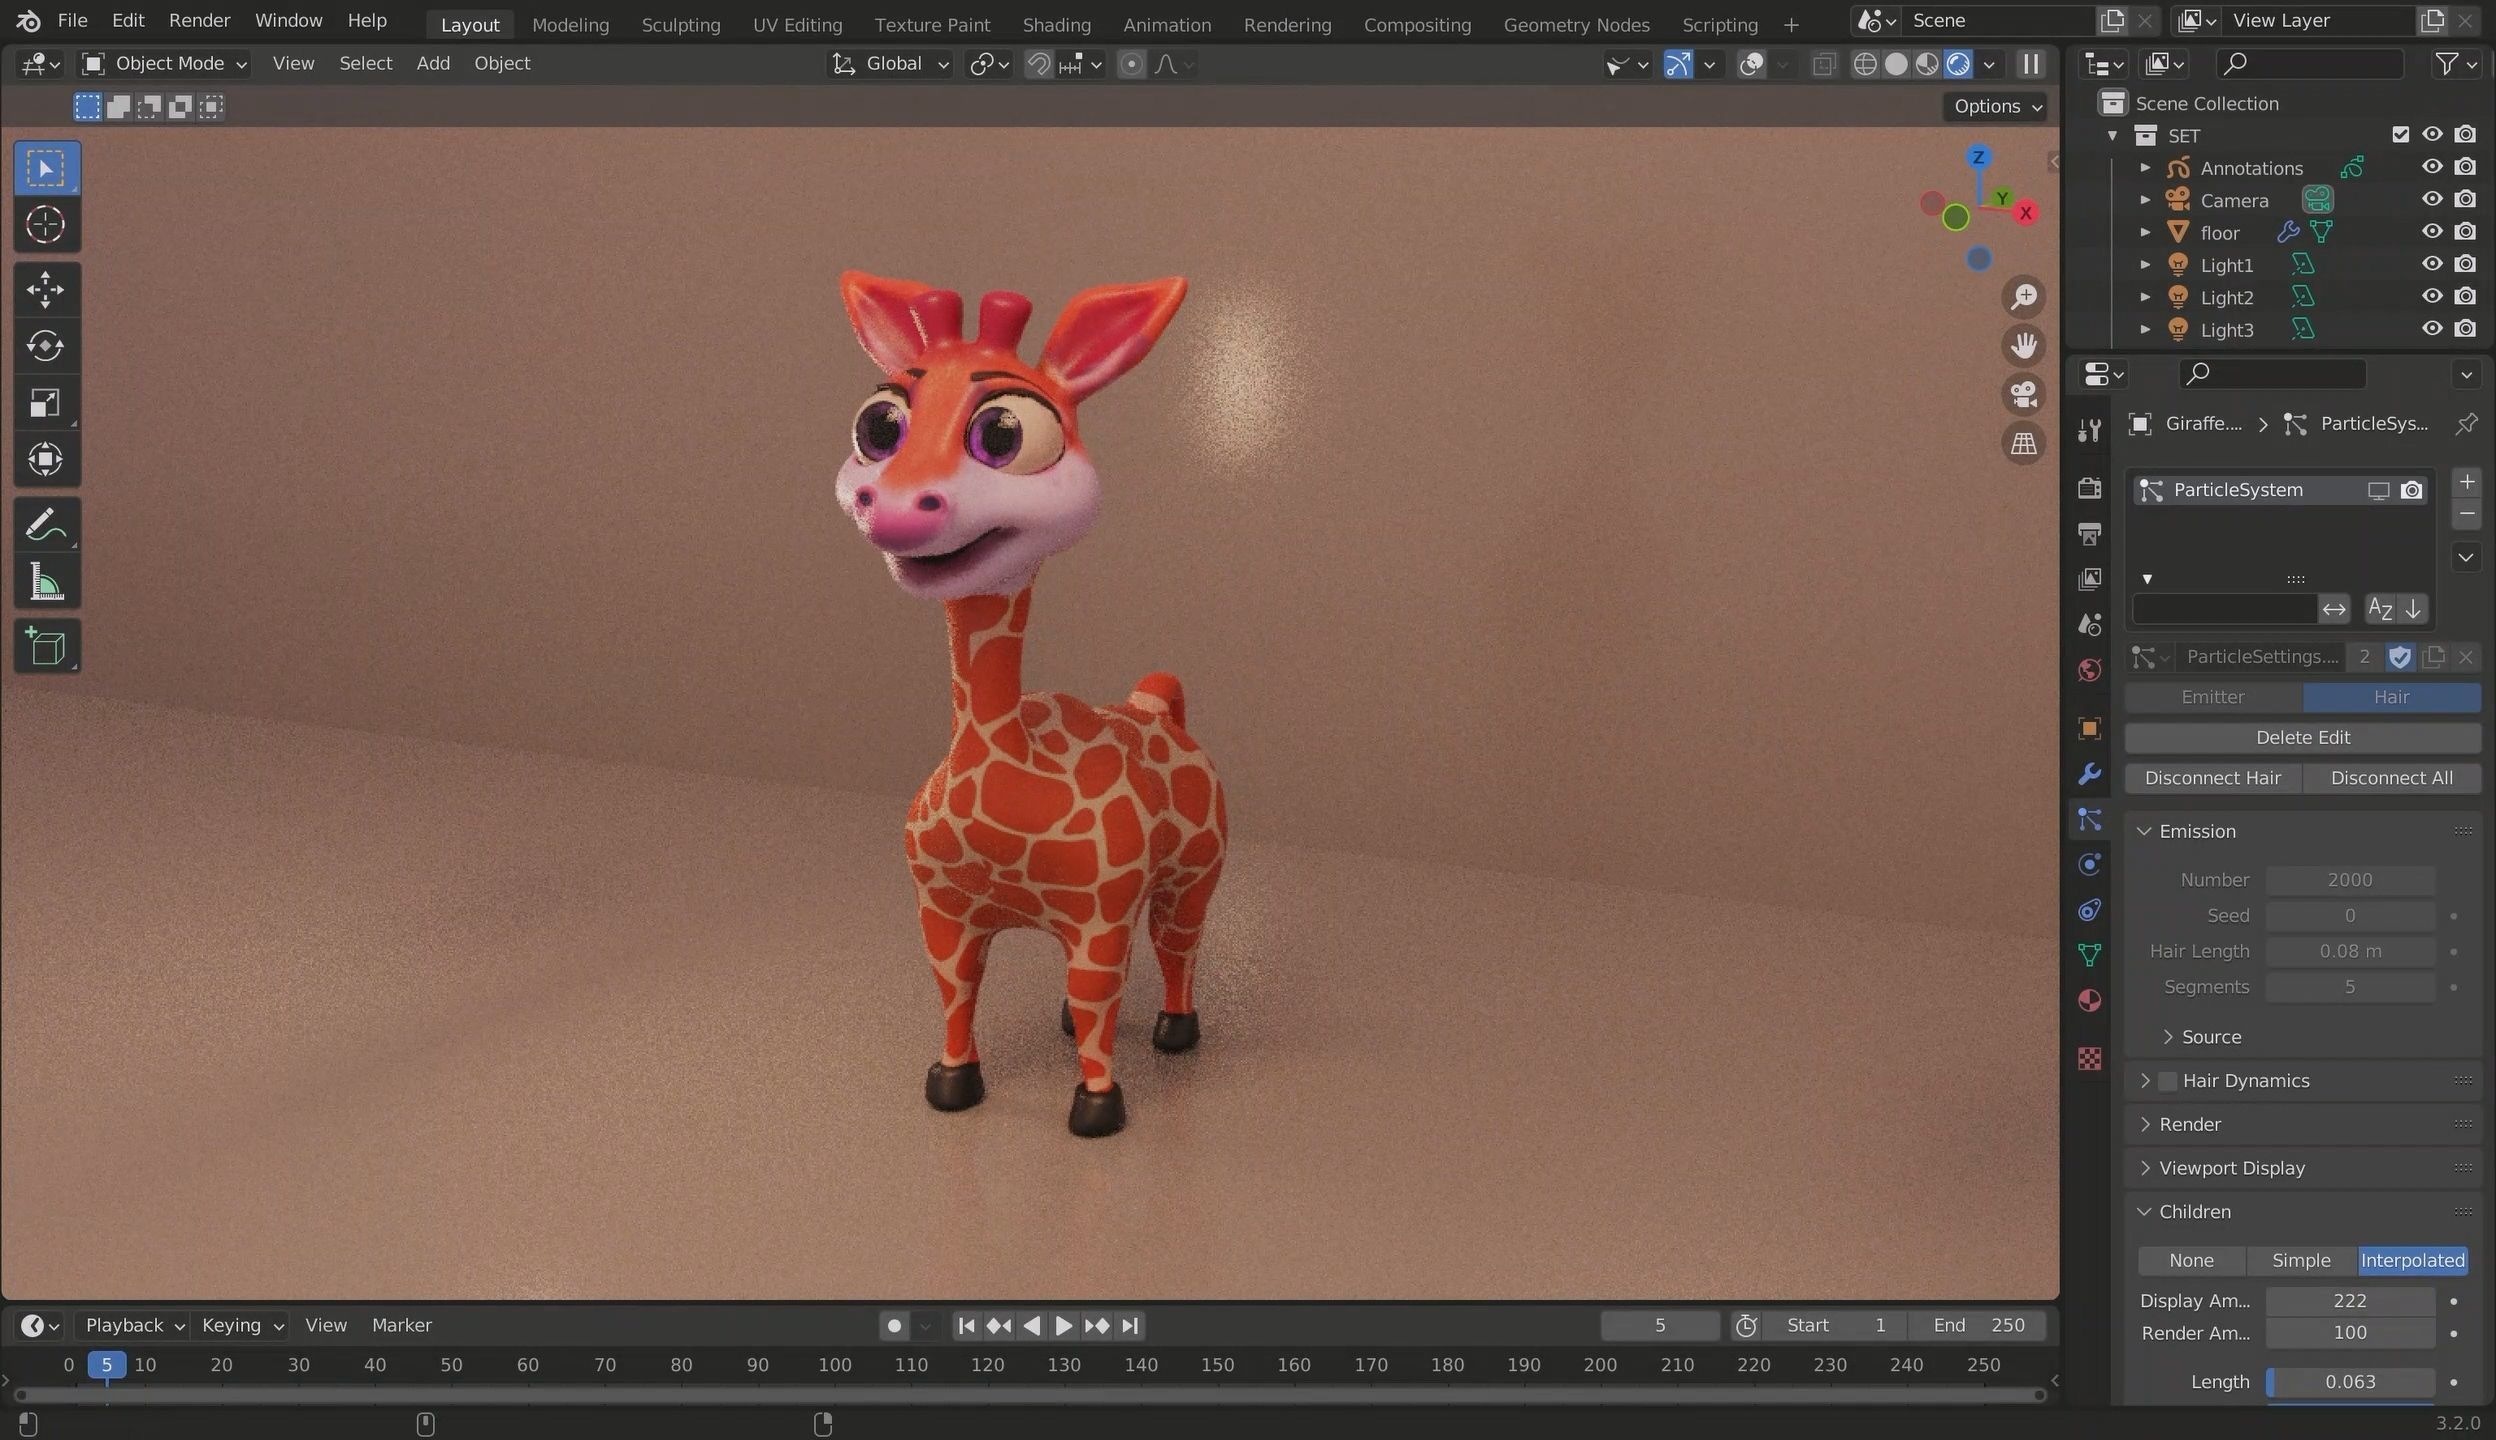Enable the Hair Dynamics checkbox

click(x=2167, y=1081)
